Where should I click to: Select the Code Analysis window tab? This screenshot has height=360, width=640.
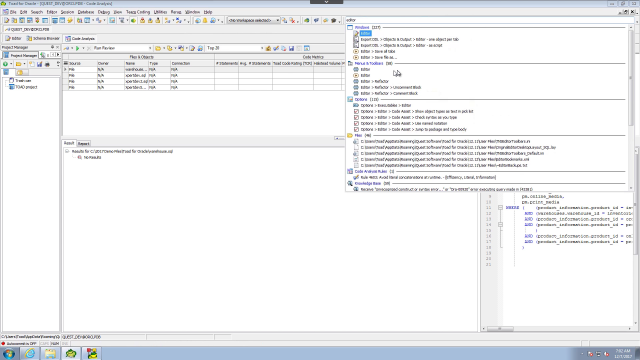tap(80, 38)
